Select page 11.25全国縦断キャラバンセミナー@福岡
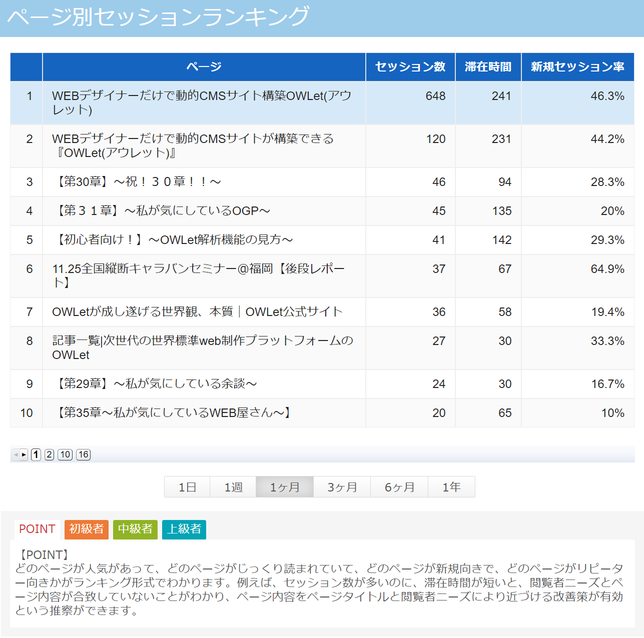Image resolution: width=644 pixels, height=638 pixels. (x=198, y=275)
